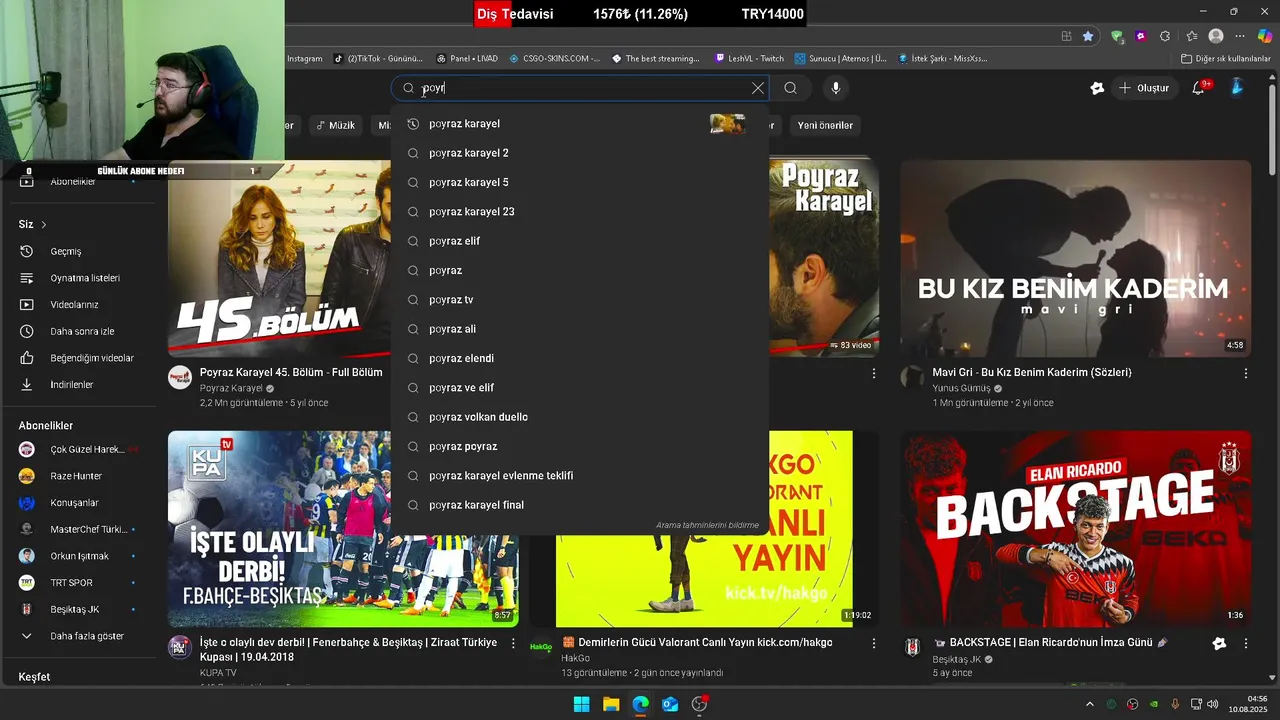Open the Konuşanlar subscription channel
The width and height of the screenshot is (1280, 720).
point(80,503)
